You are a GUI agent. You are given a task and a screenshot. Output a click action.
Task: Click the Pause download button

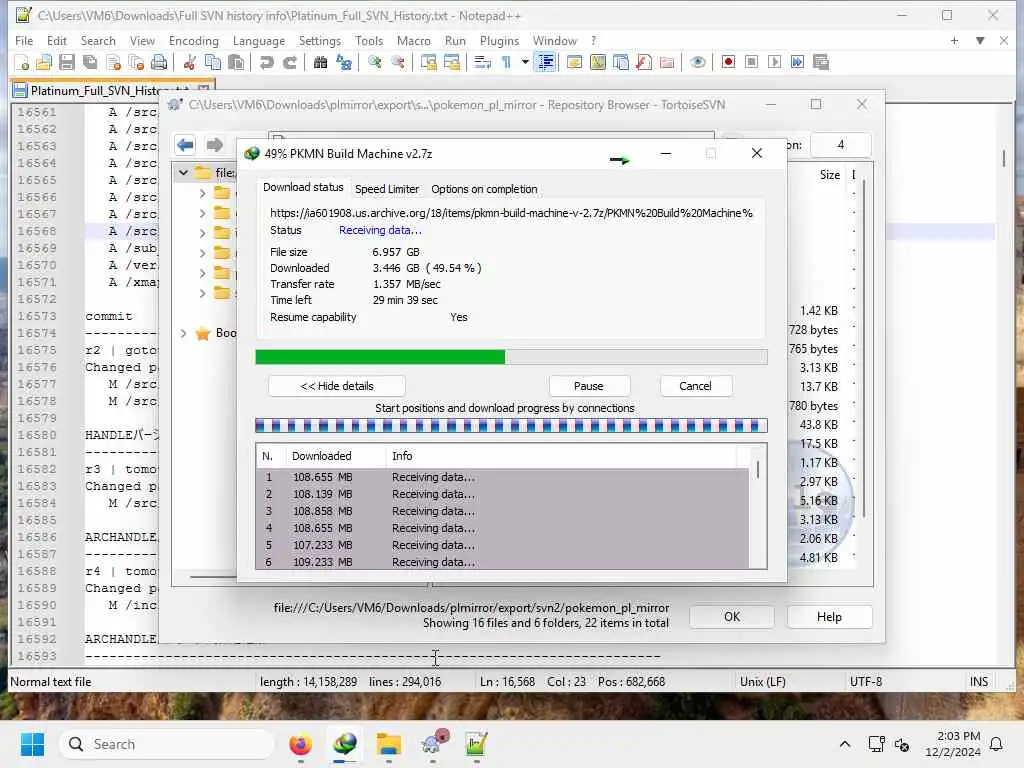588,386
